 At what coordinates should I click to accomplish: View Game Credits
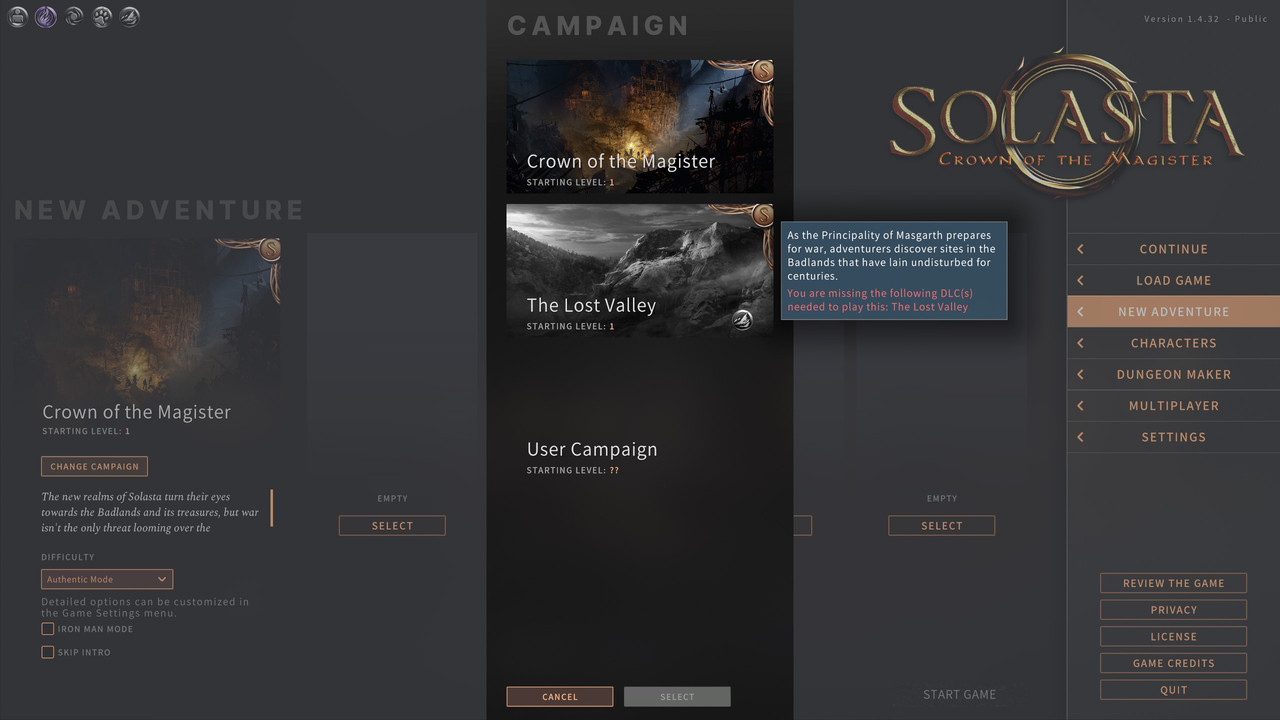coord(1173,663)
